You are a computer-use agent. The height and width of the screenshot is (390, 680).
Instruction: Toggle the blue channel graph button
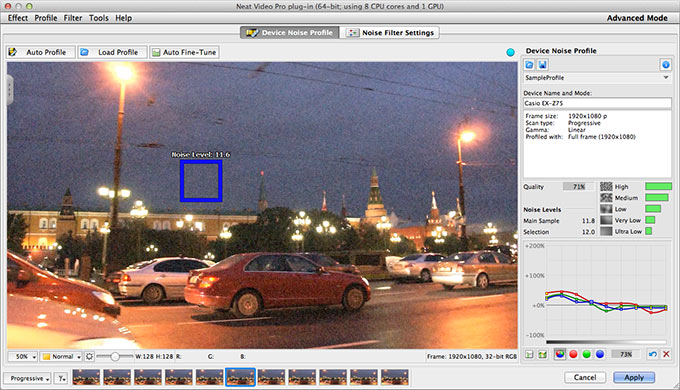pyautogui.click(x=600, y=354)
